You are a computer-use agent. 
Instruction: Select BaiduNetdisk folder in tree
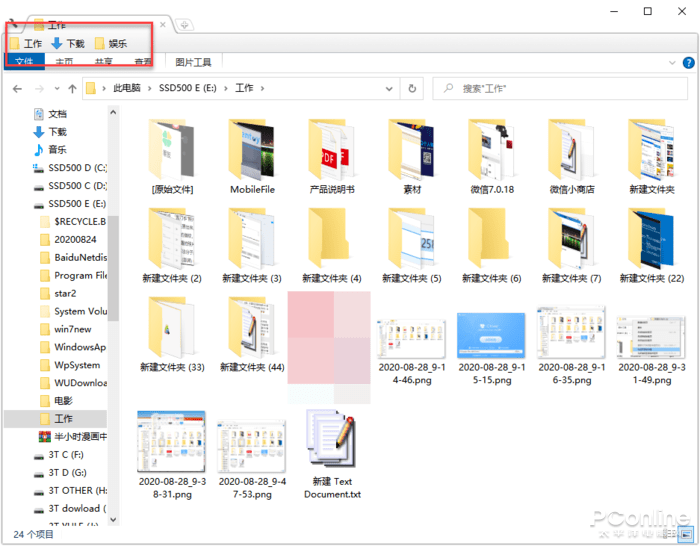click(73, 258)
